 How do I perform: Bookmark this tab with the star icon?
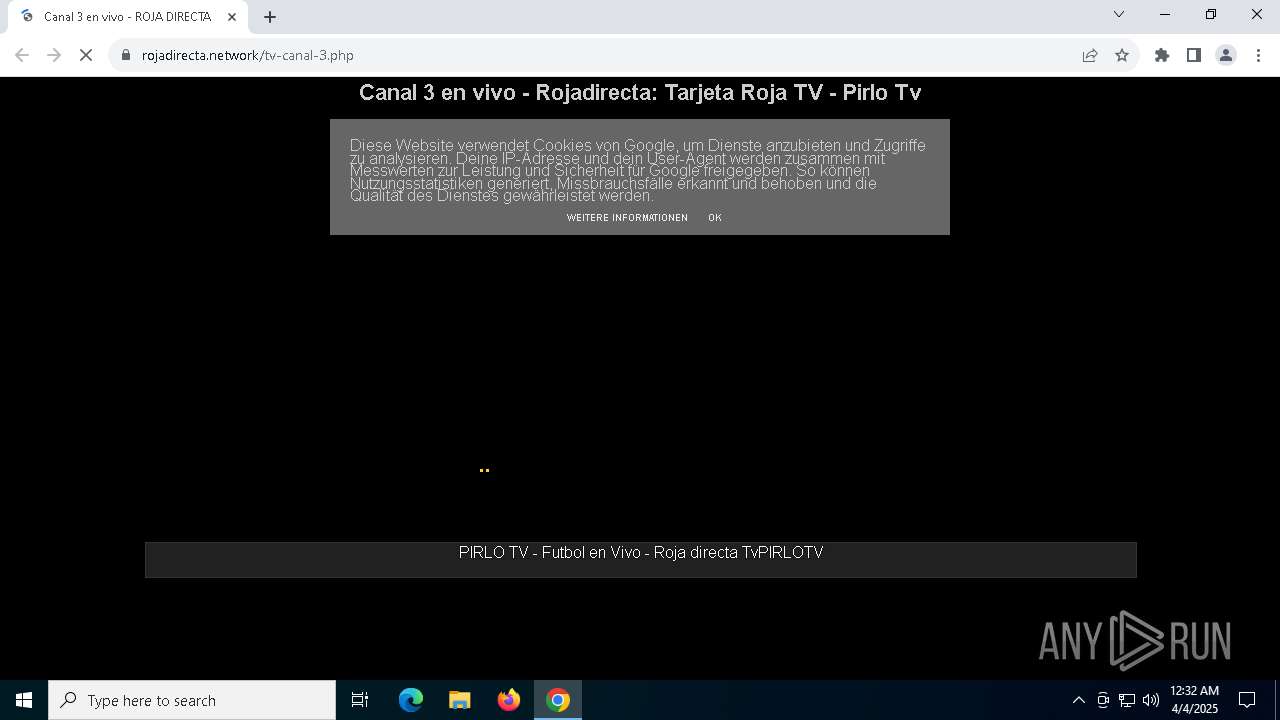tap(1122, 55)
